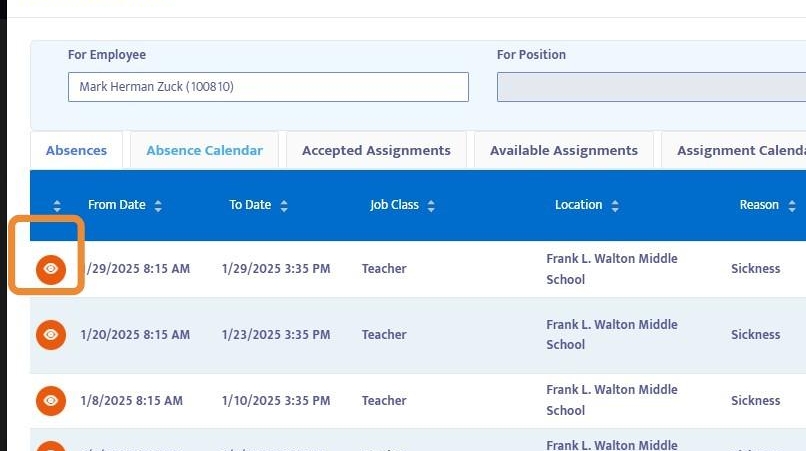View the 1/20/2025 absence with eye icon

tap(51, 335)
